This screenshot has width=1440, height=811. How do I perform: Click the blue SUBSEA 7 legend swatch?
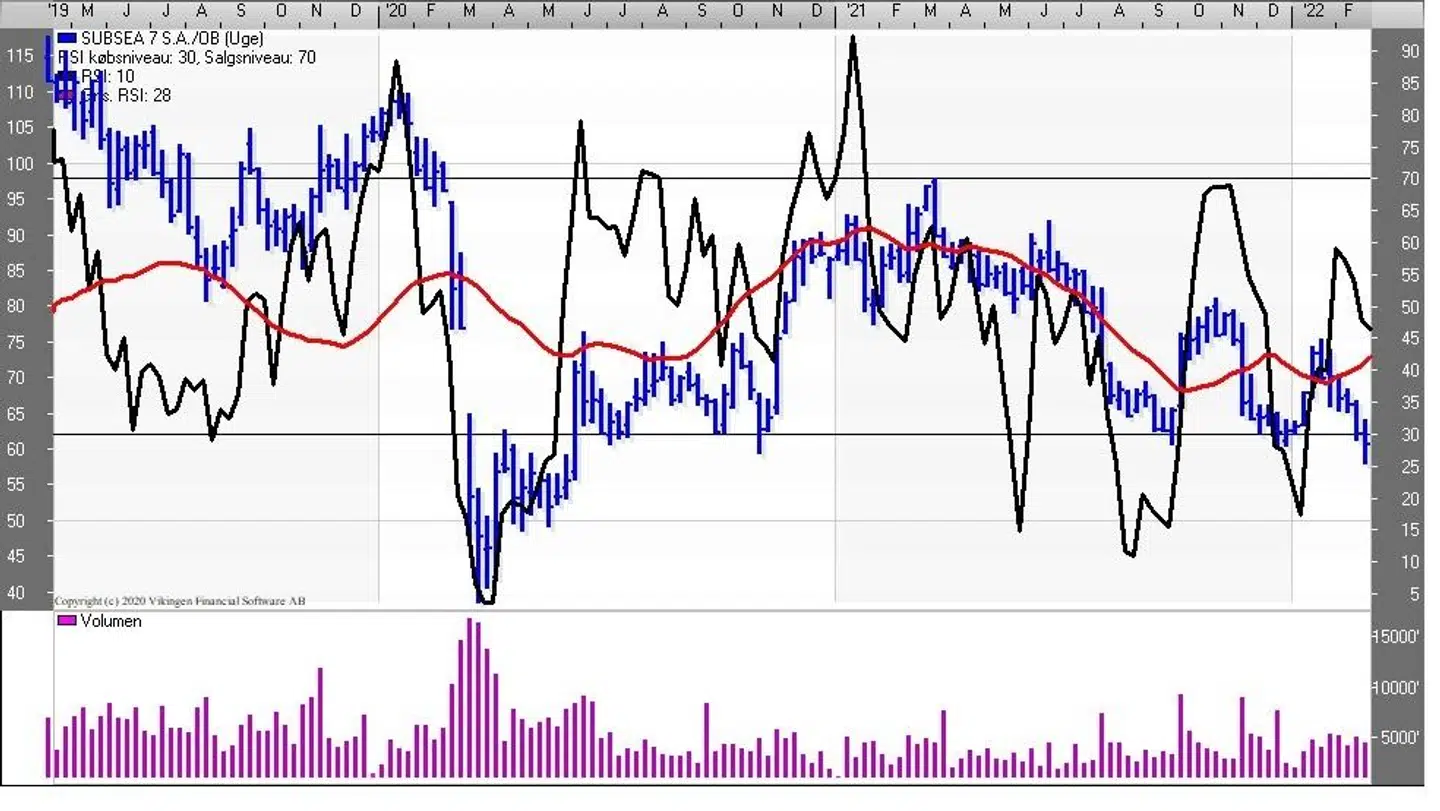click(x=67, y=39)
